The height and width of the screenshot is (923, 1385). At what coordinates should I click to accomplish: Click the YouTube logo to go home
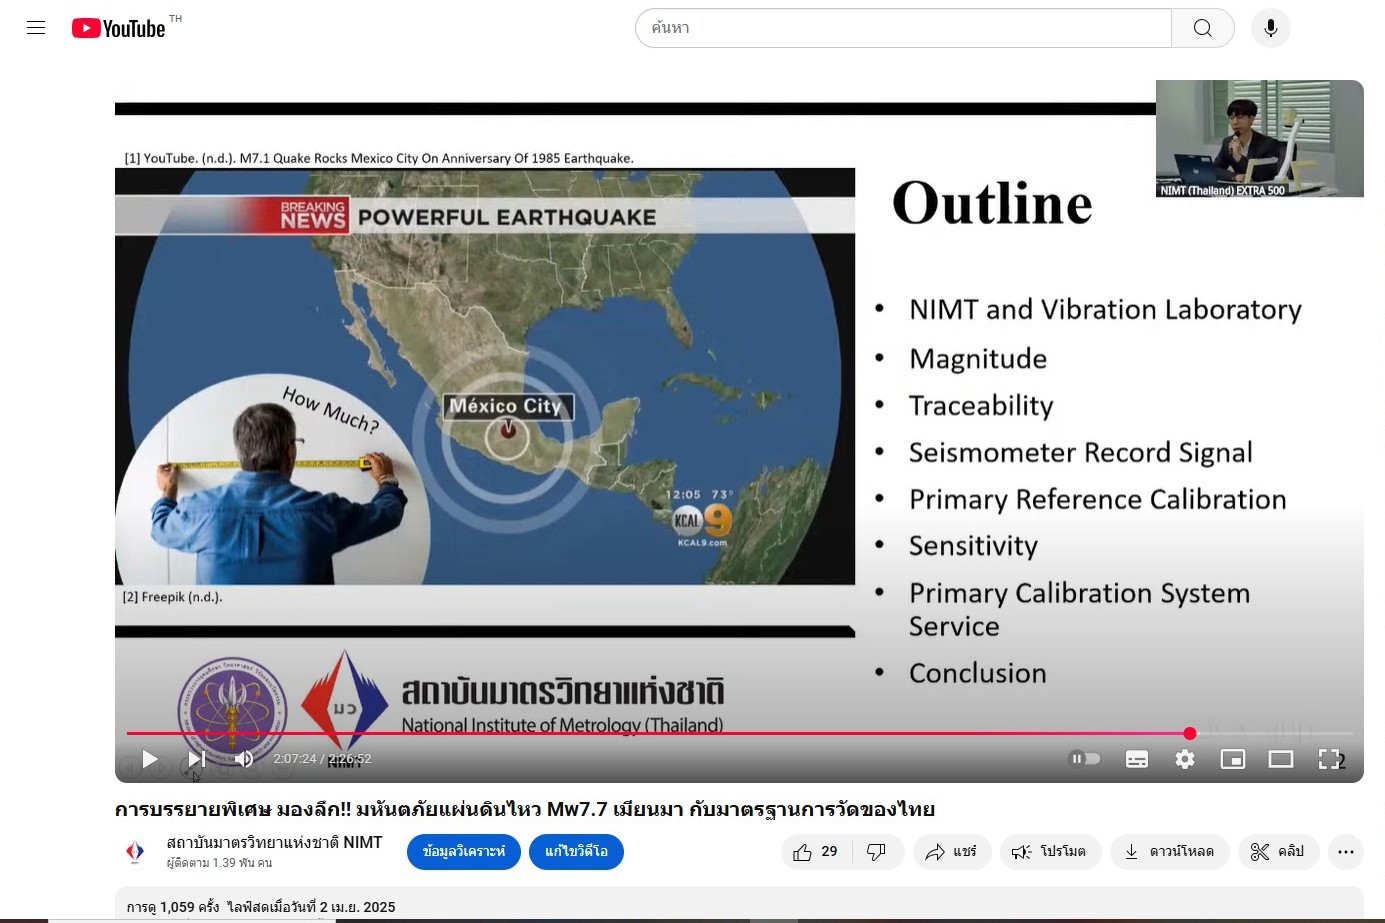tap(119, 28)
